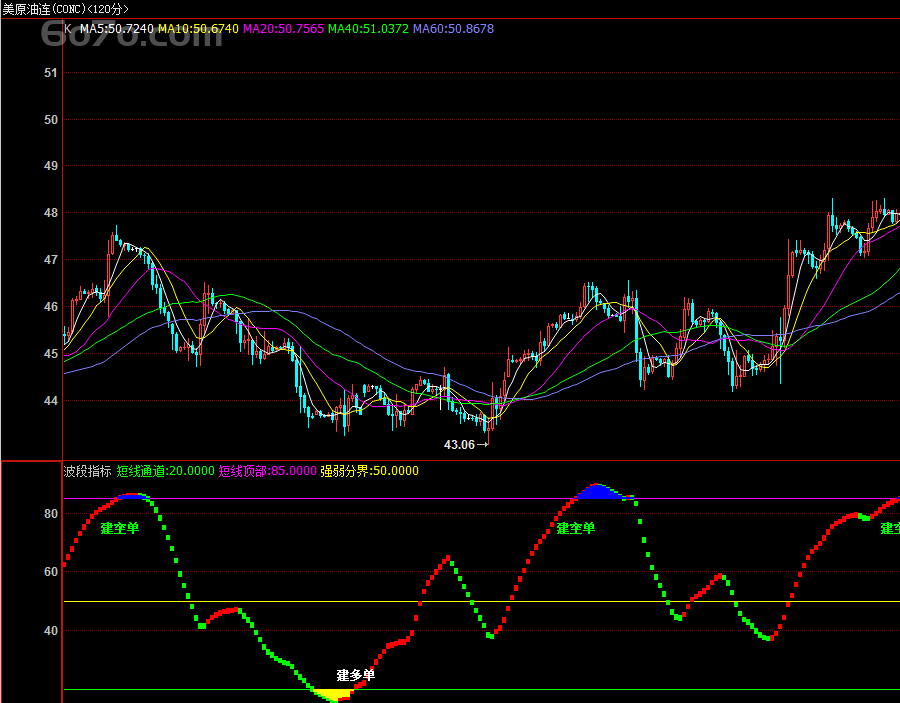Select the 短线通道 20.0000 parameter label
Viewport: 900px width, 703px height.
pos(165,471)
